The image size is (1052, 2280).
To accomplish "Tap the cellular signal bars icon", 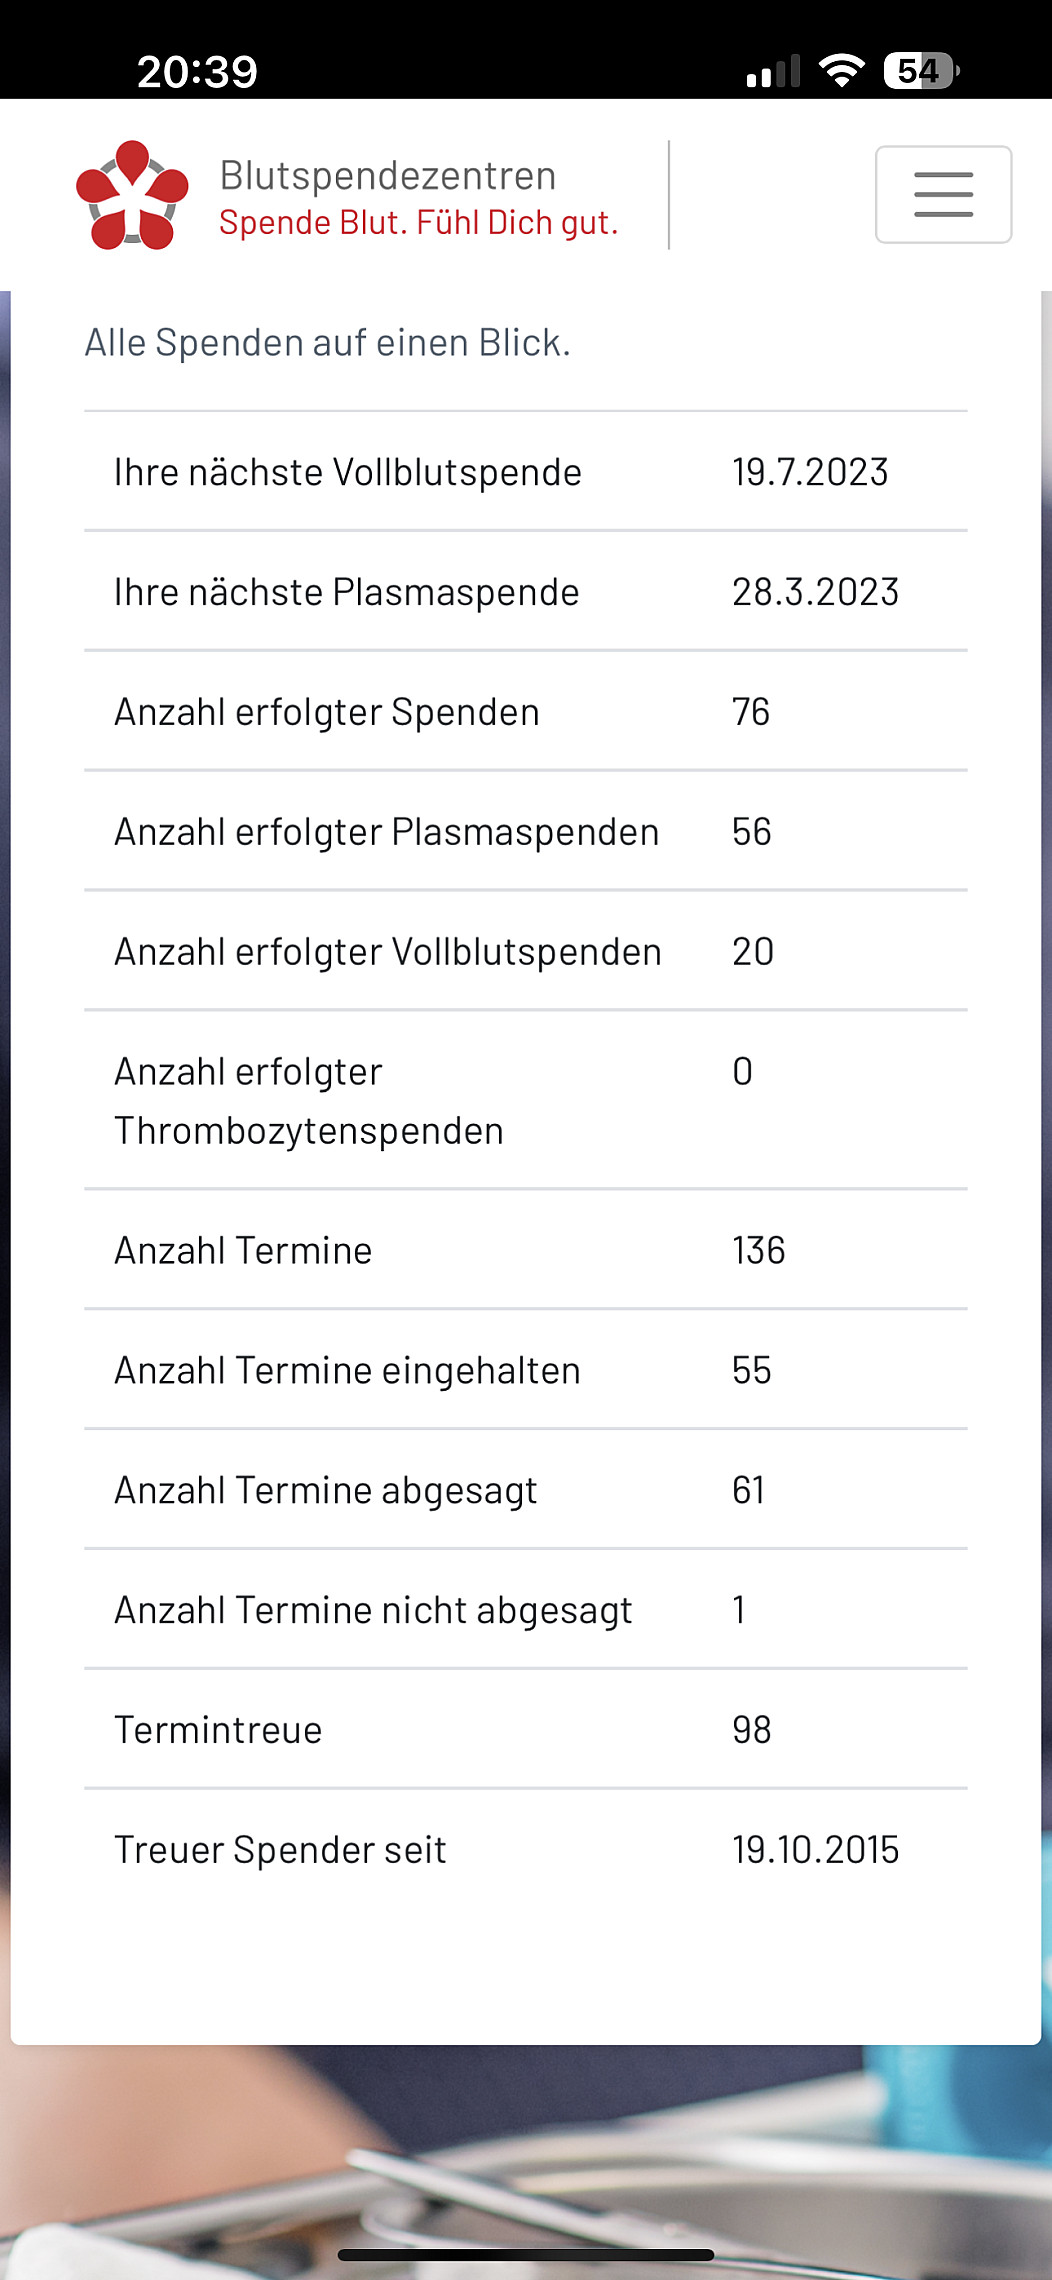I will click(x=773, y=72).
